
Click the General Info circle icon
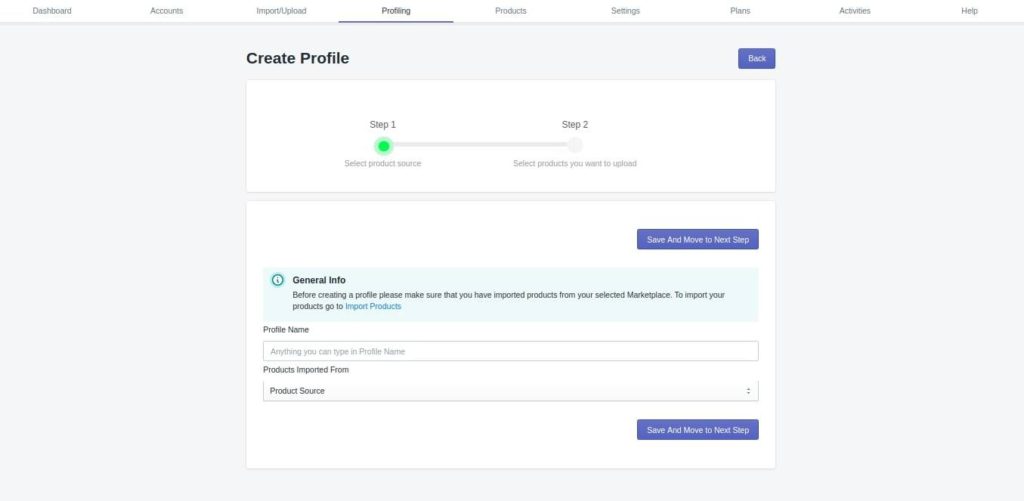[x=278, y=280]
